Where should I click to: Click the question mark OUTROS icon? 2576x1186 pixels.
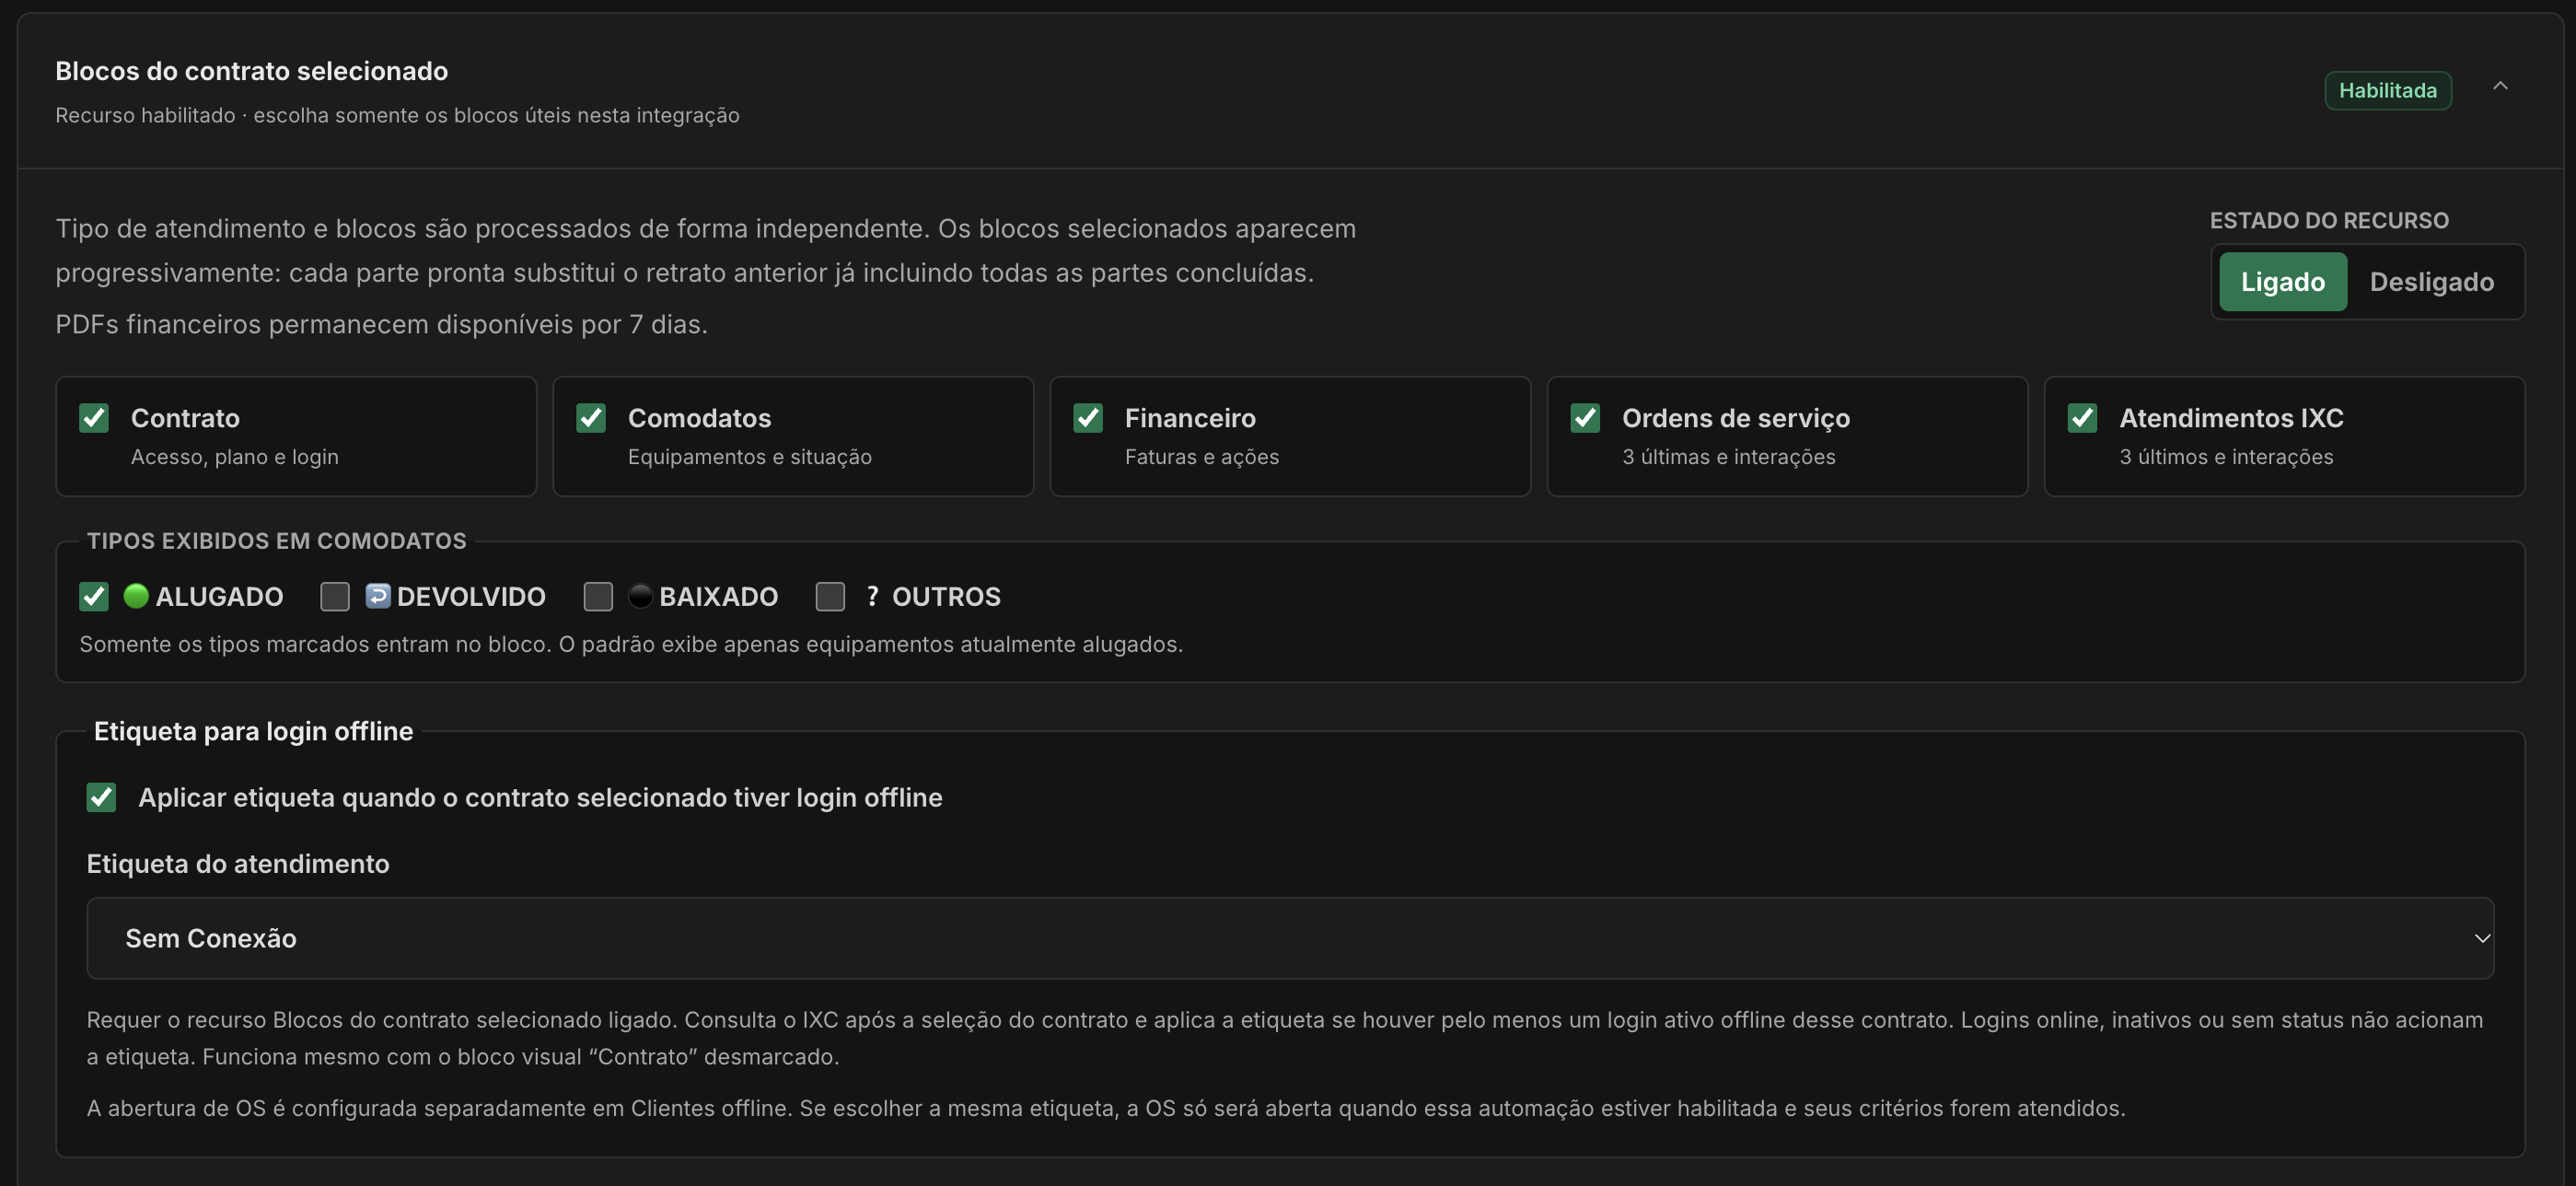(872, 596)
